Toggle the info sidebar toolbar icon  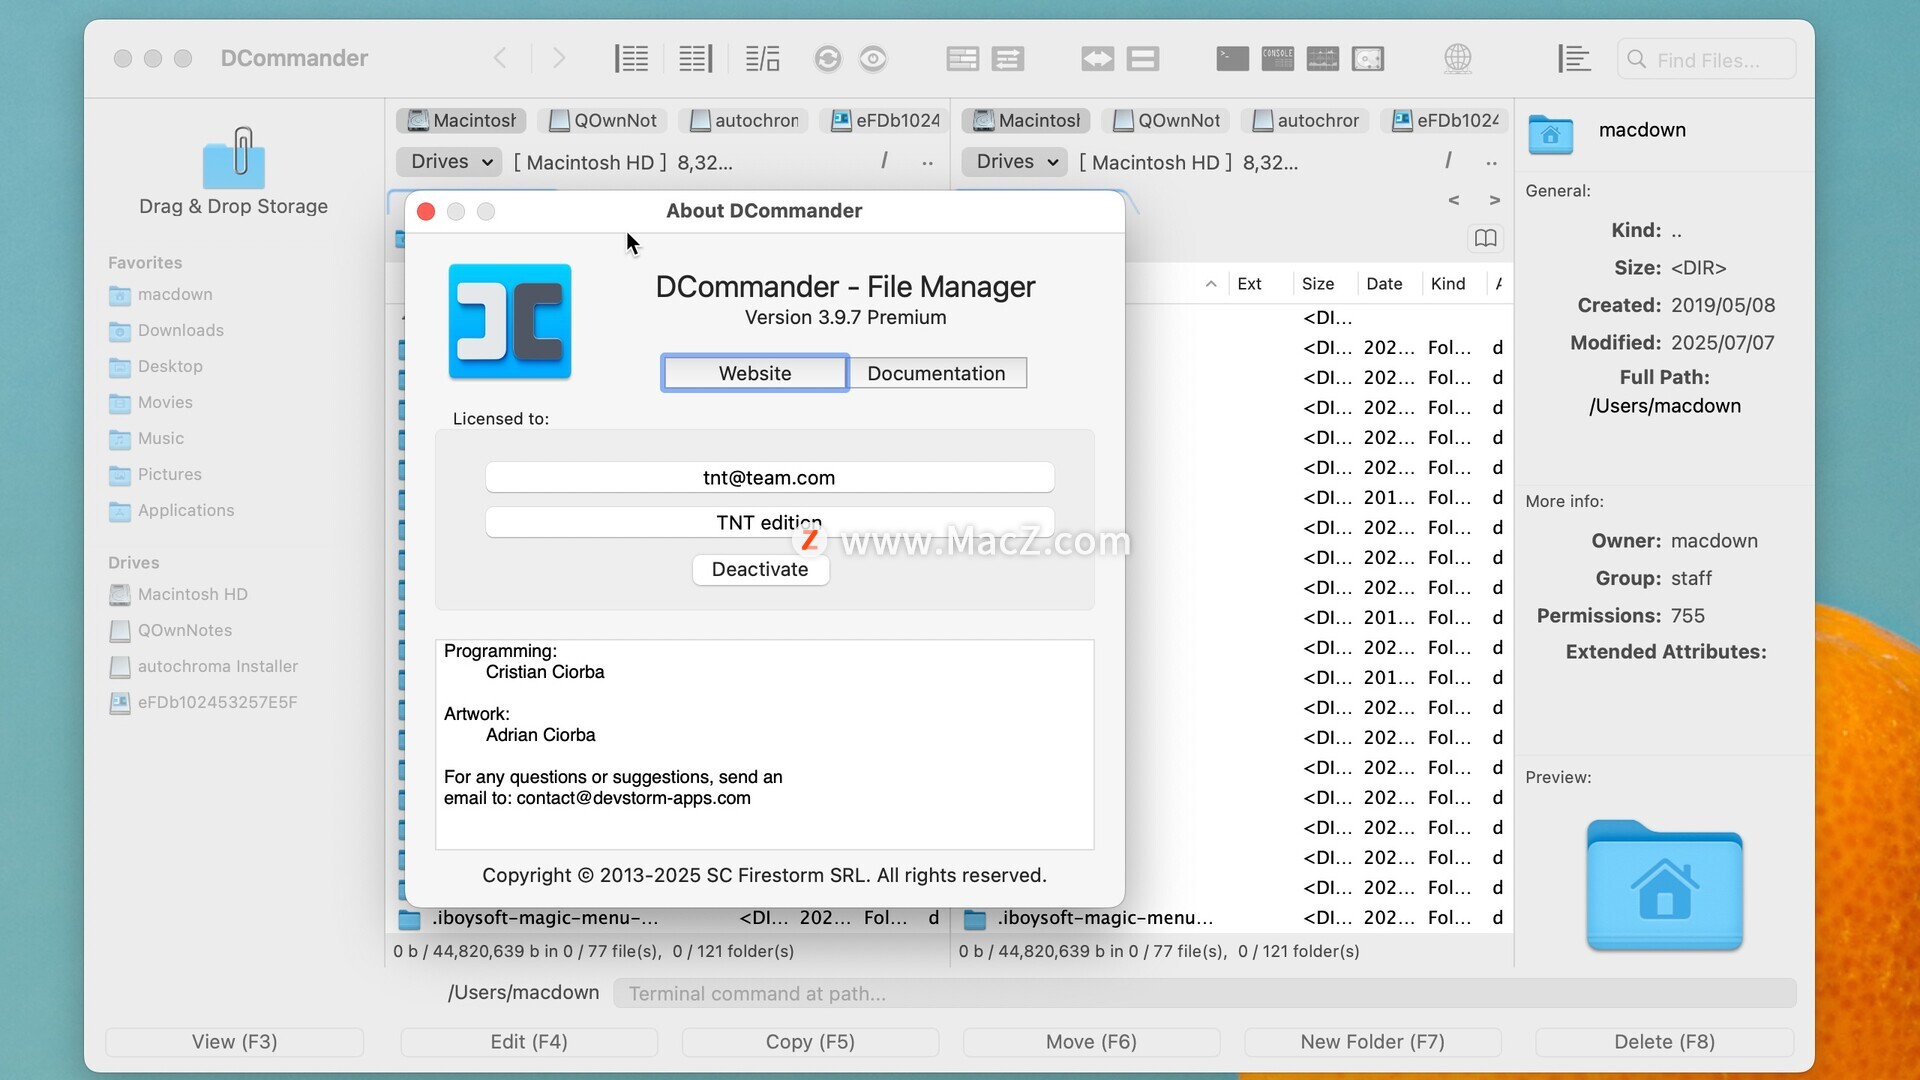click(x=1574, y=59)
